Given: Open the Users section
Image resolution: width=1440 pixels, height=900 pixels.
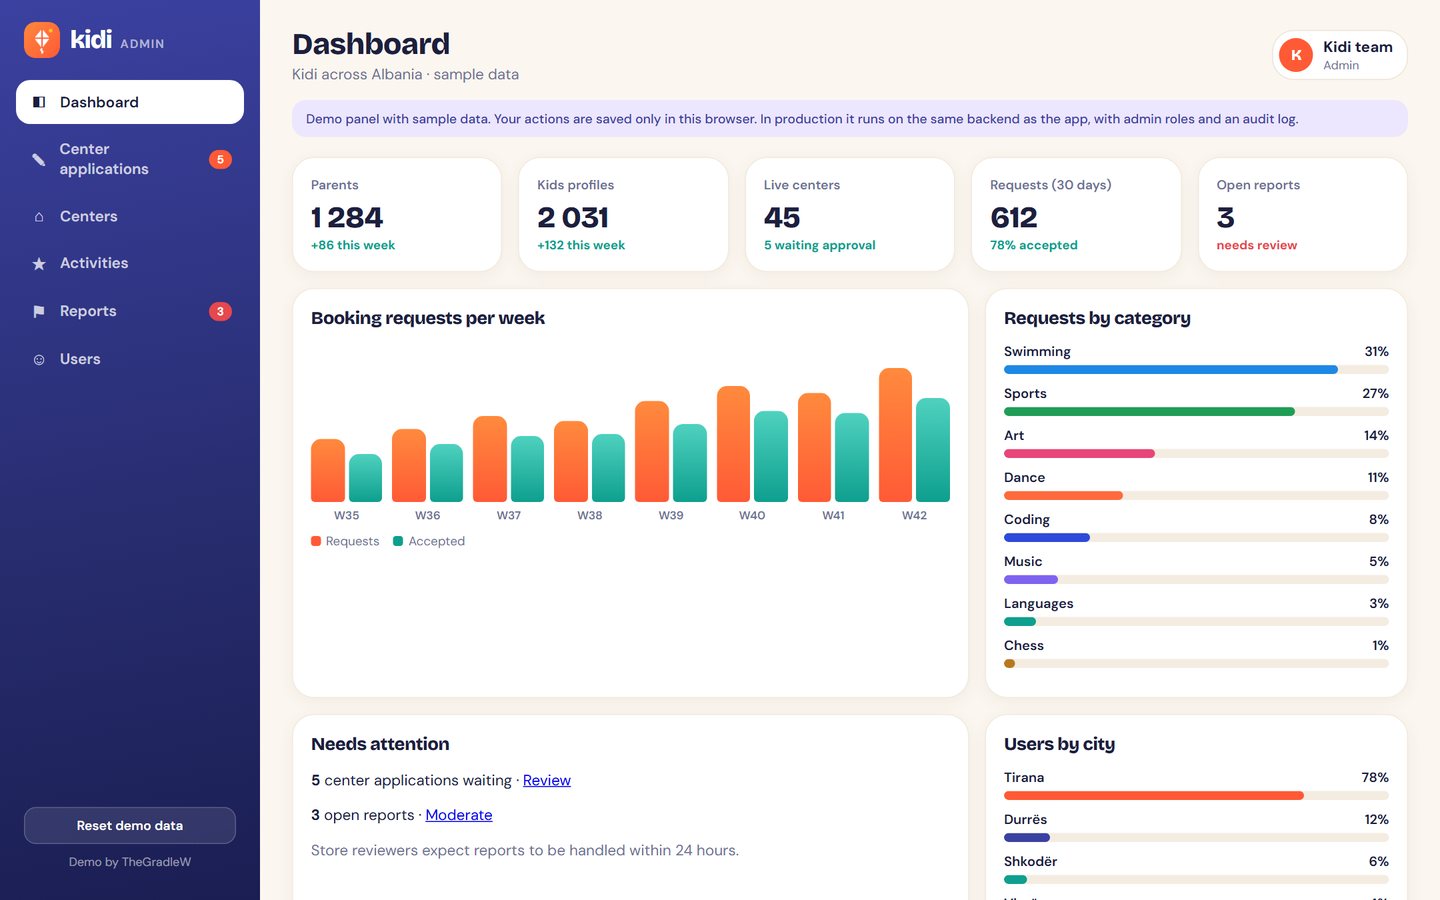Looking at the screenshot, I should pyautogui.click(x=130, y=359).
